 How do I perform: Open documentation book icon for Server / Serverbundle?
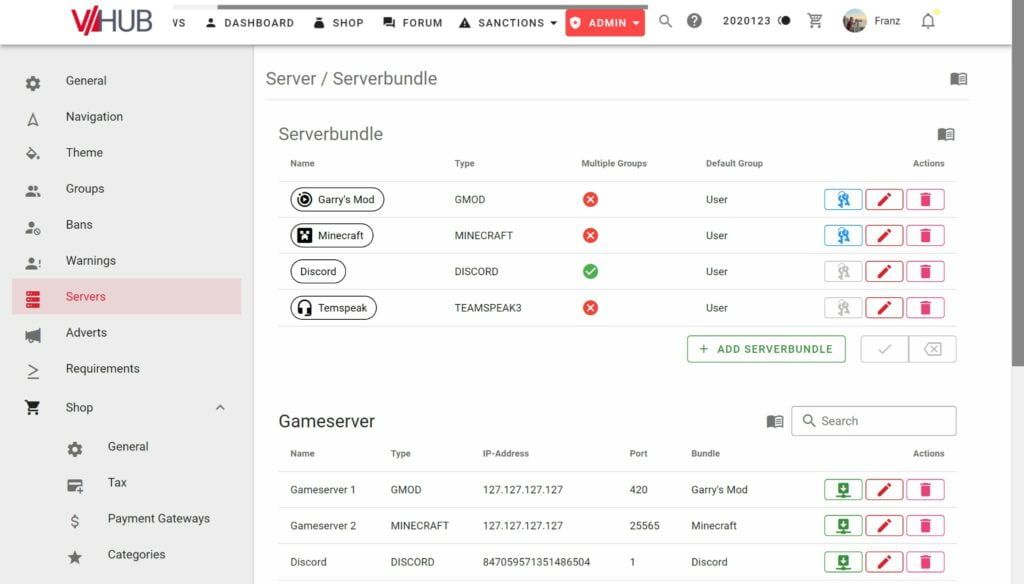point(958,79)
